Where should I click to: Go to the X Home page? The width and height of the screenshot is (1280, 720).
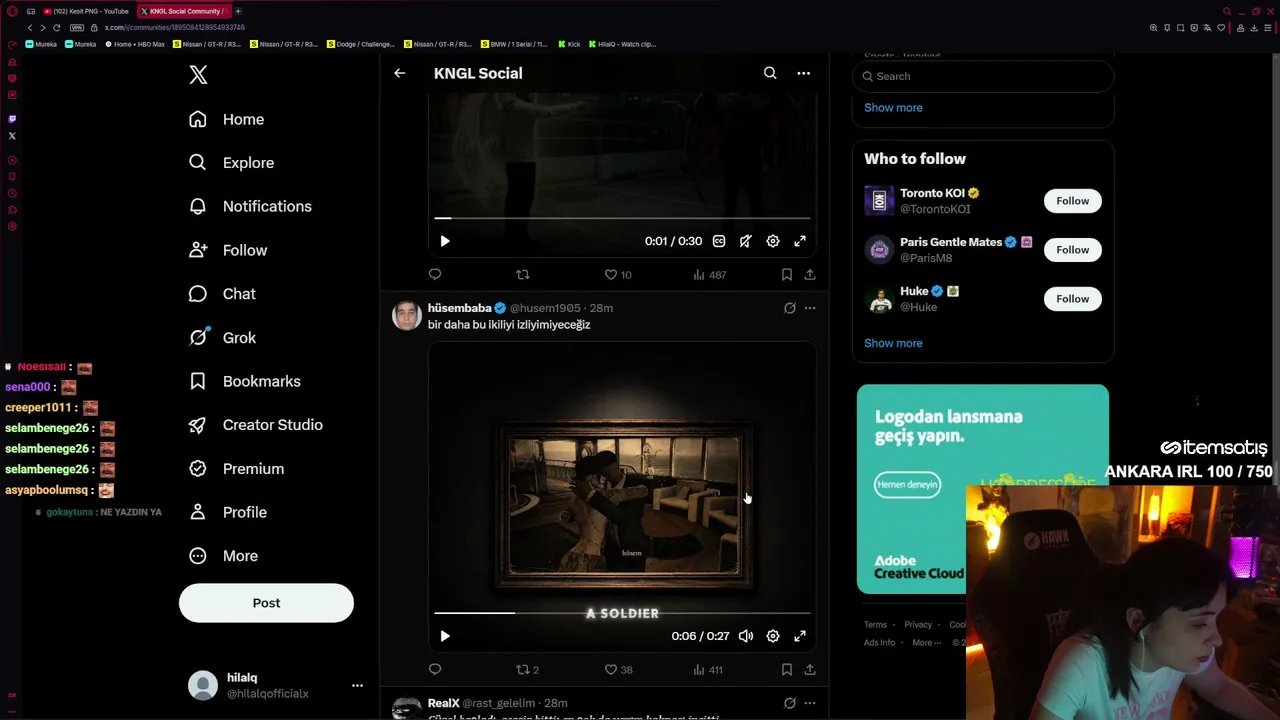pos(227,119)
